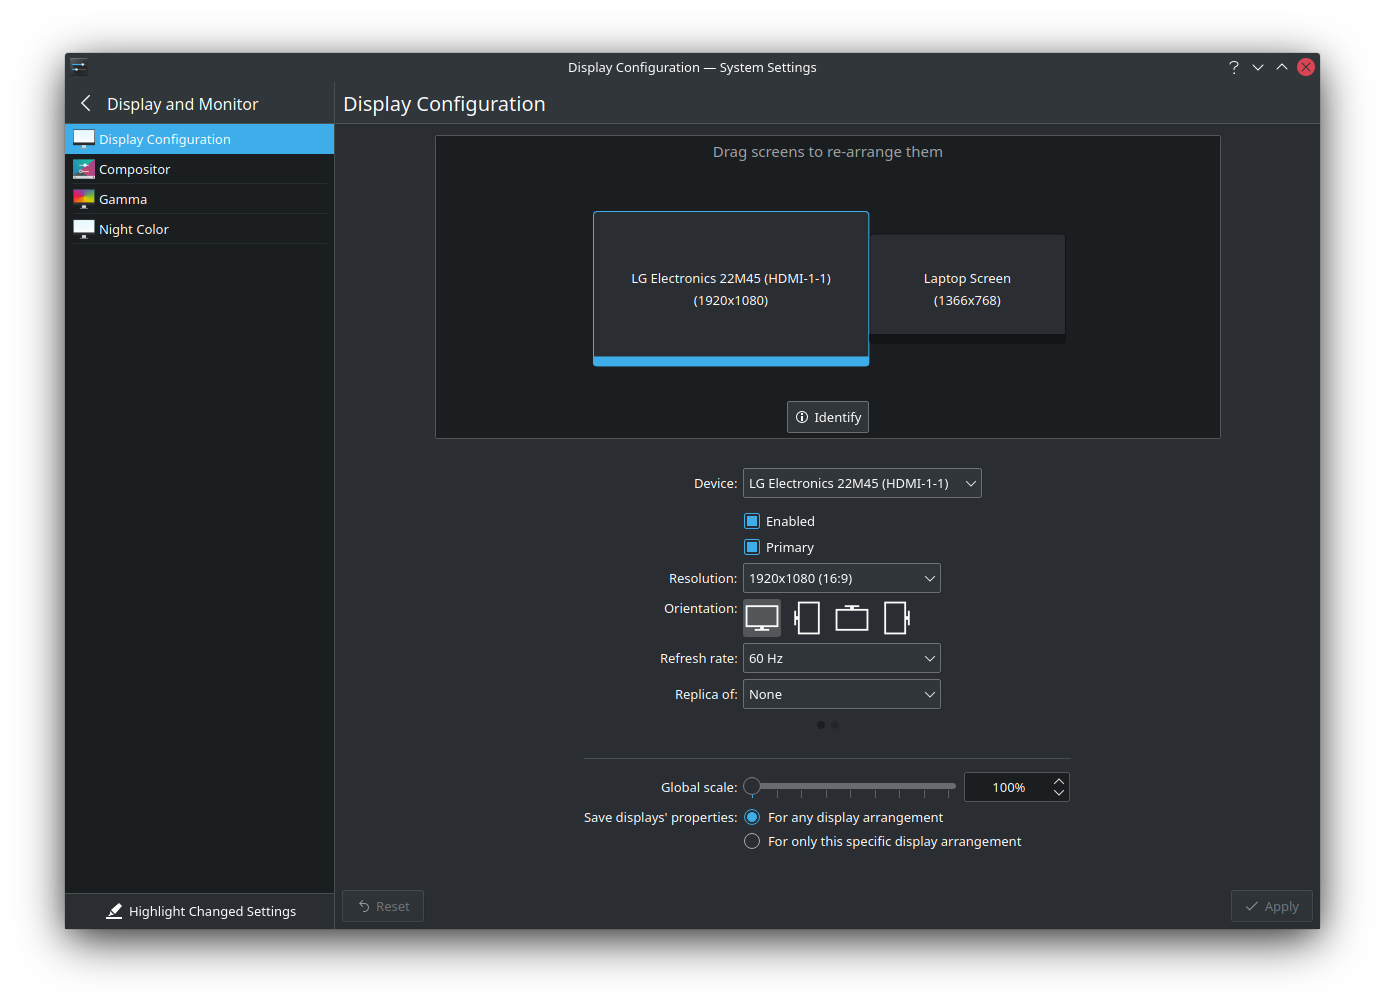Open the Device dropdown

(861, 483)
